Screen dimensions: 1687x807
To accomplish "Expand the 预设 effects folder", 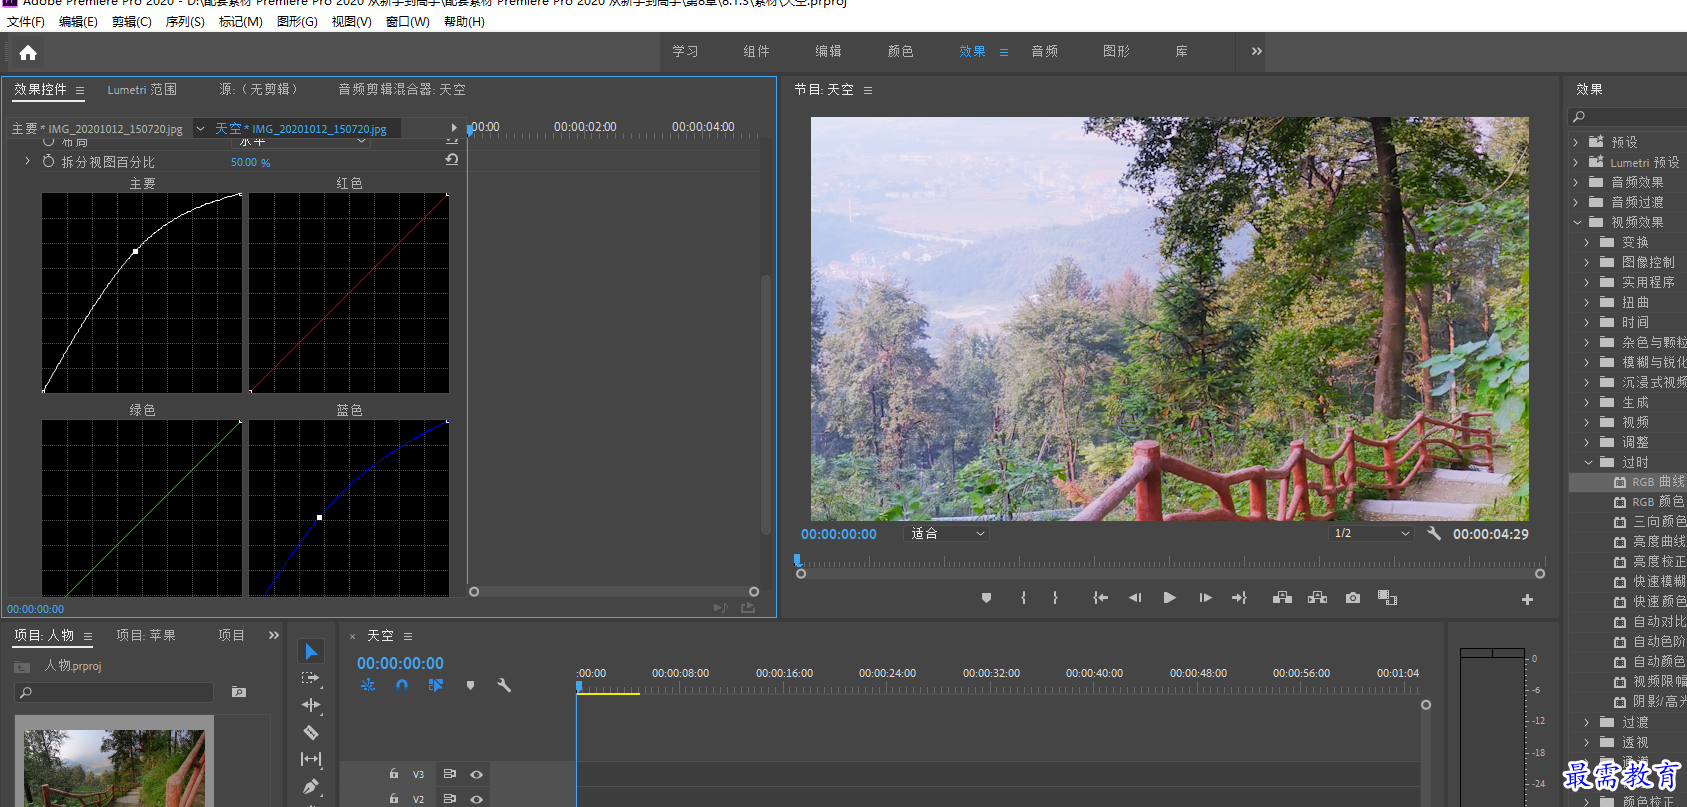I will tap(1576, 142).
